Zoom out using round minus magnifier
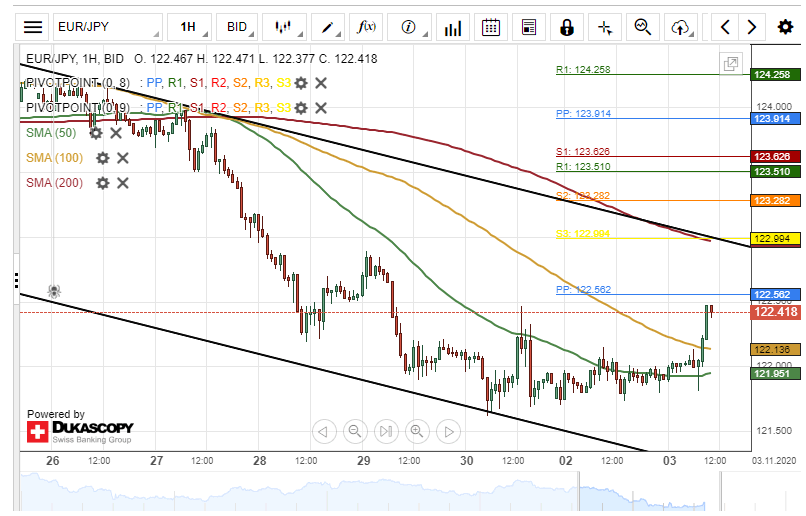 pyautogui.click(x=355, y=431)
